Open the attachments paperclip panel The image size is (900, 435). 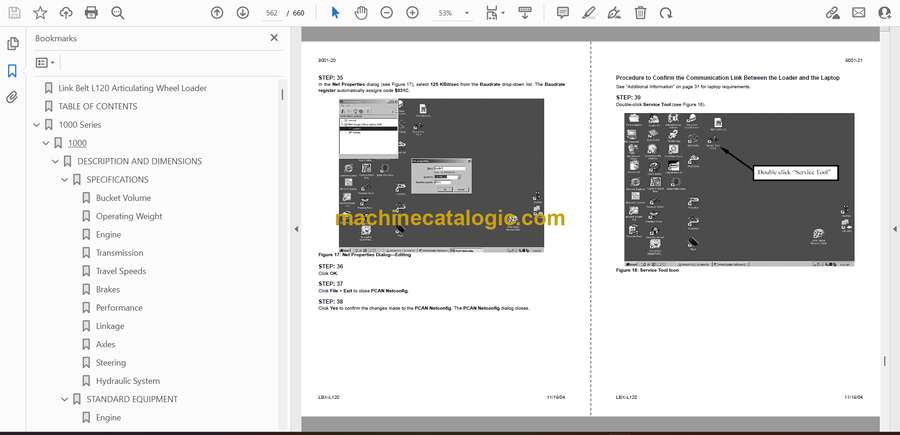coord(12,97)
